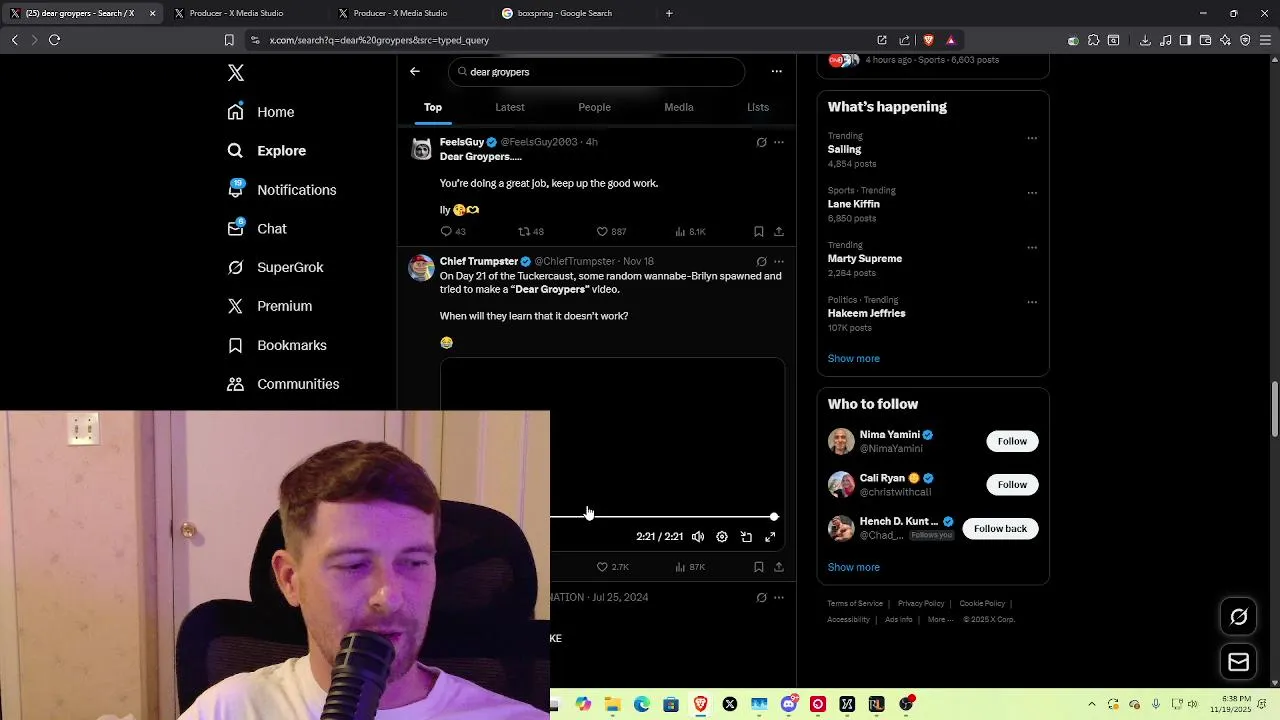This screenshot has height=720, width=1280.
Task: Open Chat in sidebar
Action: click(x=257, y=229)
